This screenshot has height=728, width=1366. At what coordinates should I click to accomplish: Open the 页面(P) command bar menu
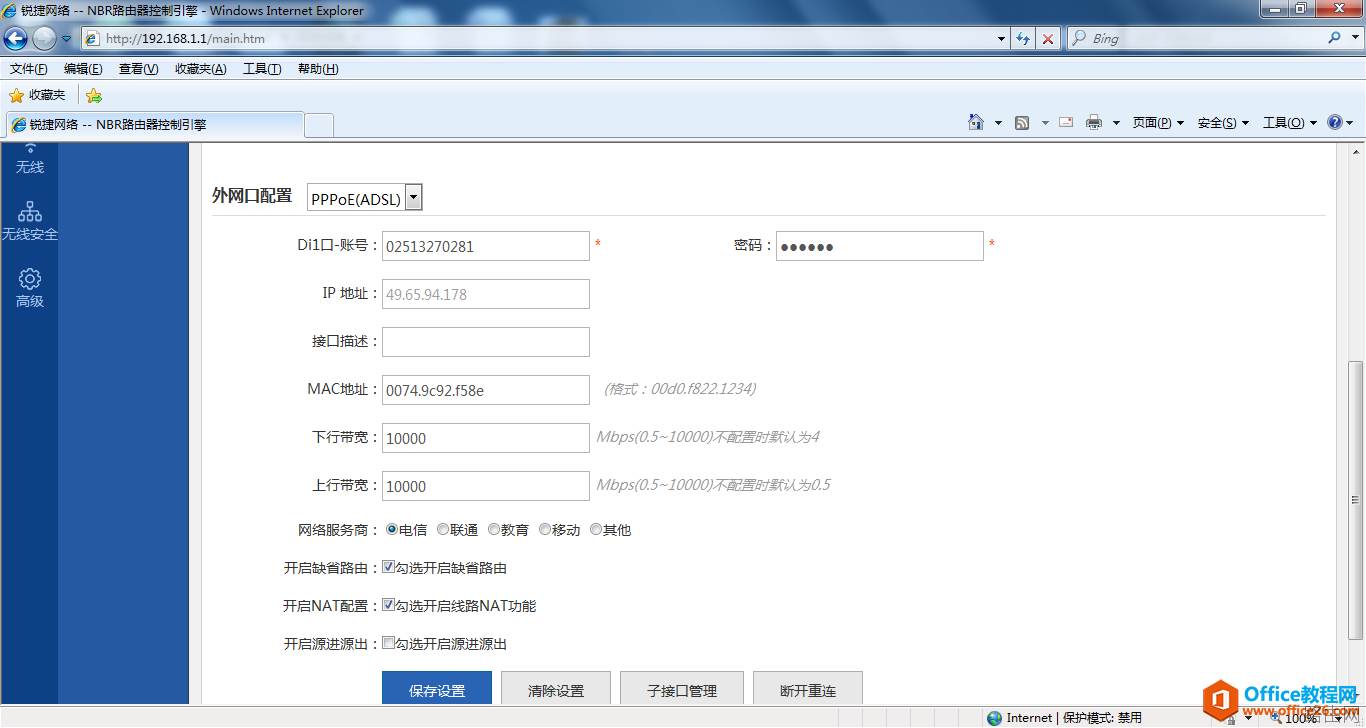coord(1158,123)
